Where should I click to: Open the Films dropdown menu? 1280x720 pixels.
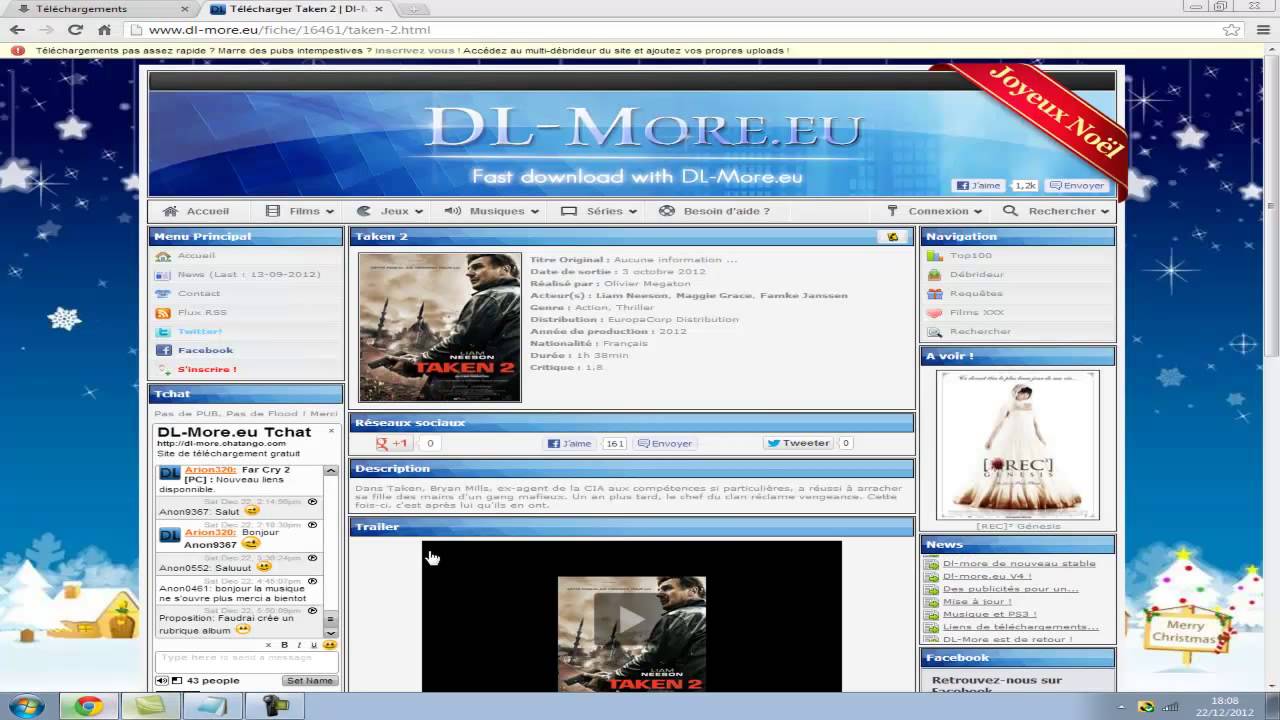click(x=302, y=211)
